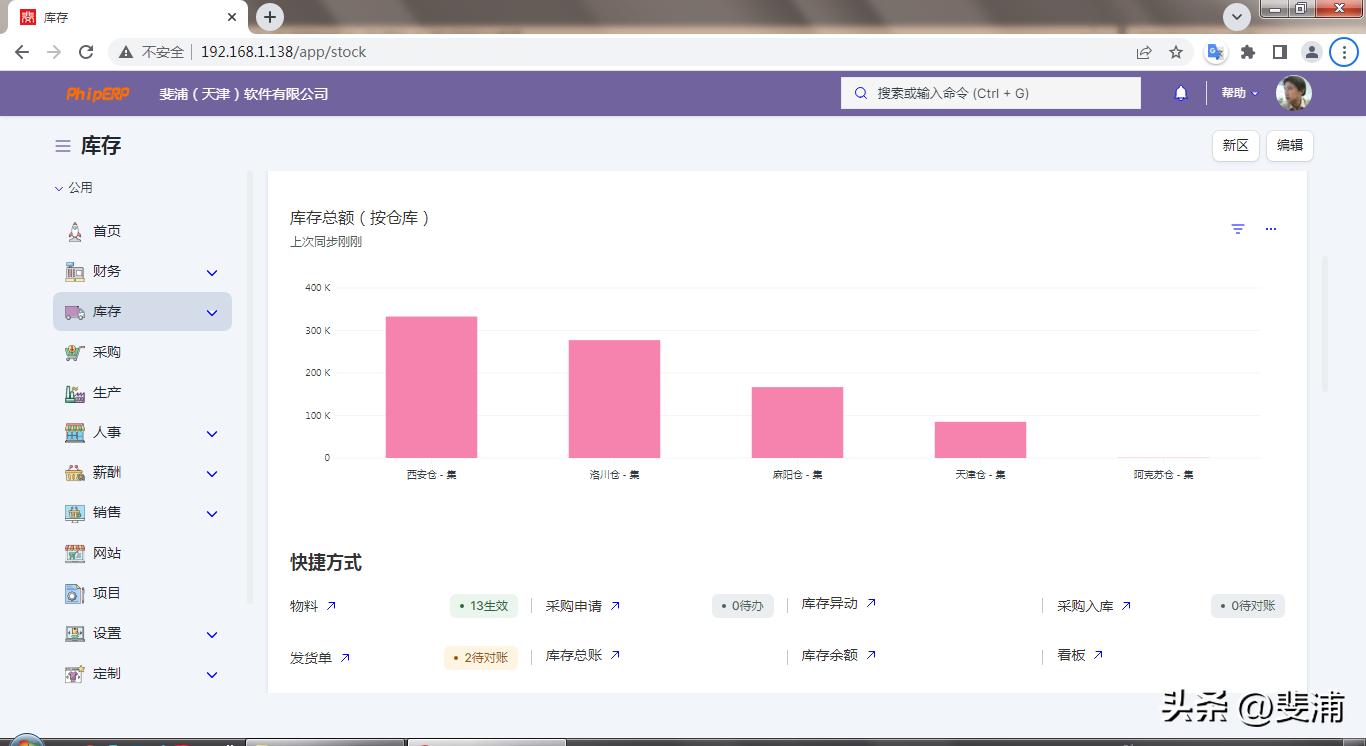Open the 首页 home icon in sidebar

(75, 230)
